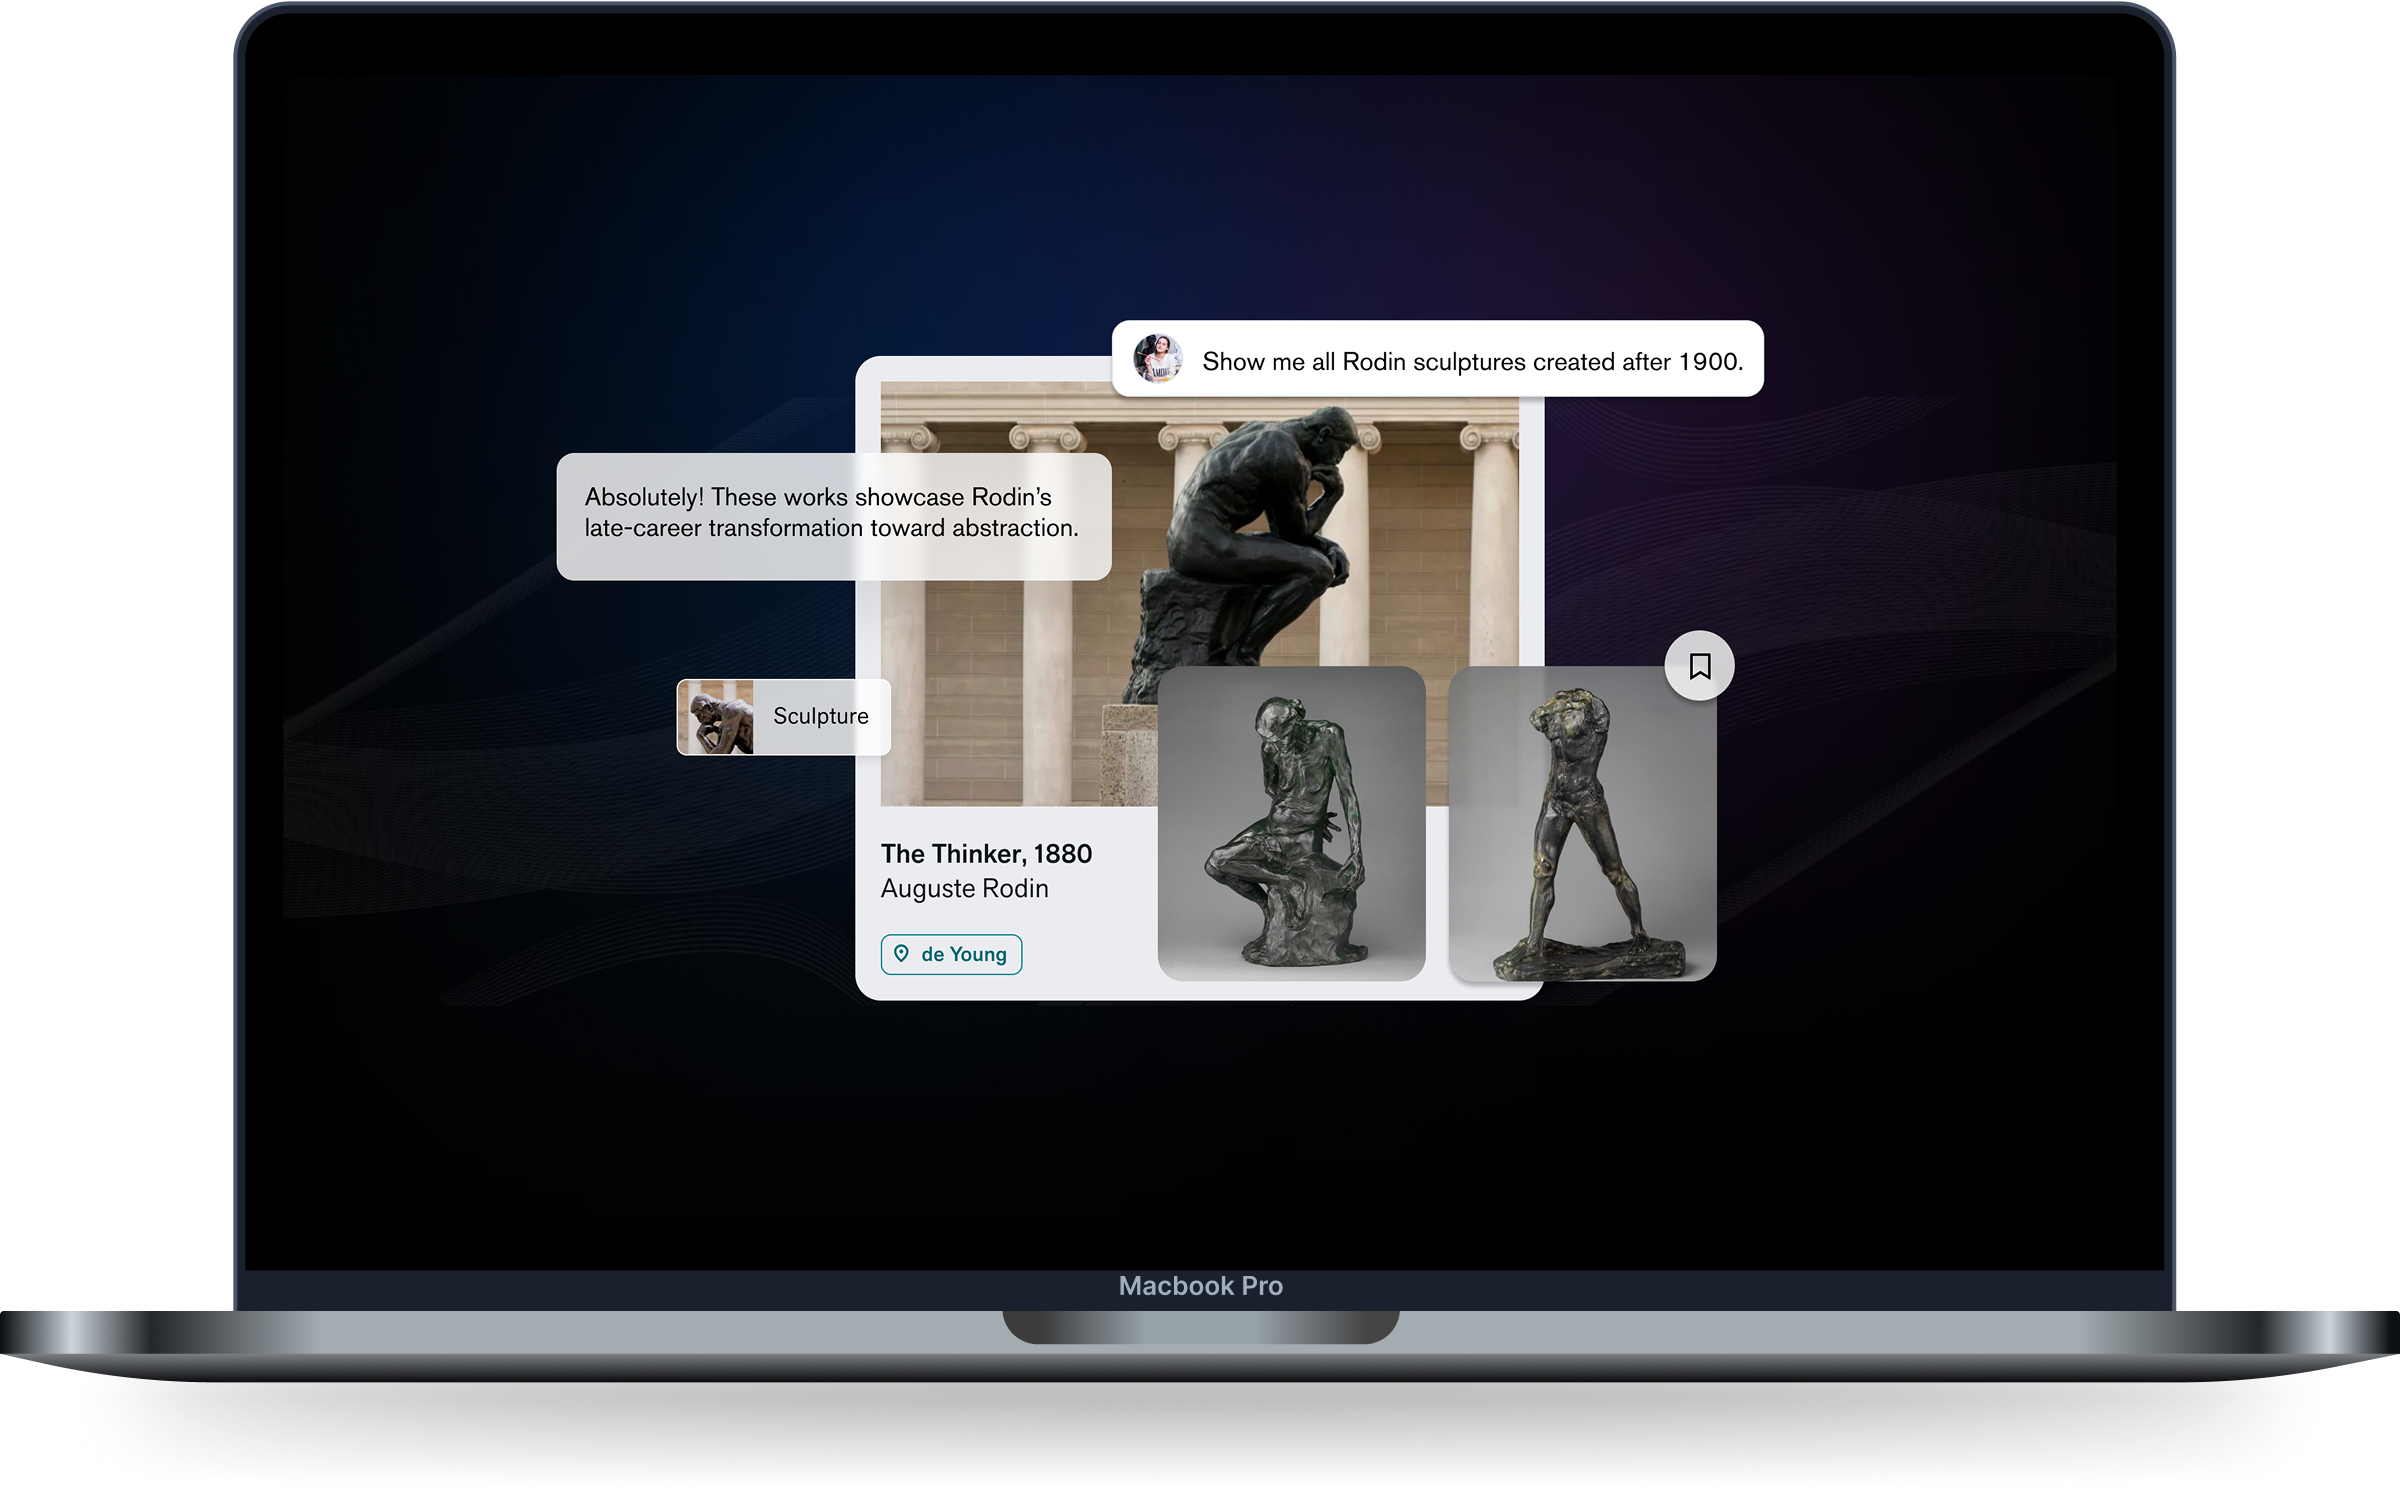Click the reply bubble starting with Absolutely!

coord(834,517)
